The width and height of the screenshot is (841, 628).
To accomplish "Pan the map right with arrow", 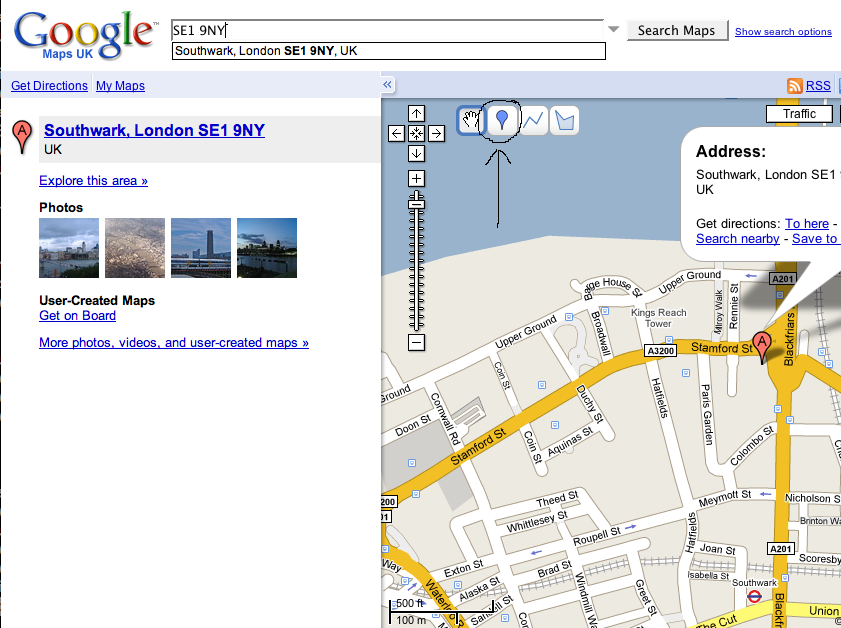I will pos(437,134).
